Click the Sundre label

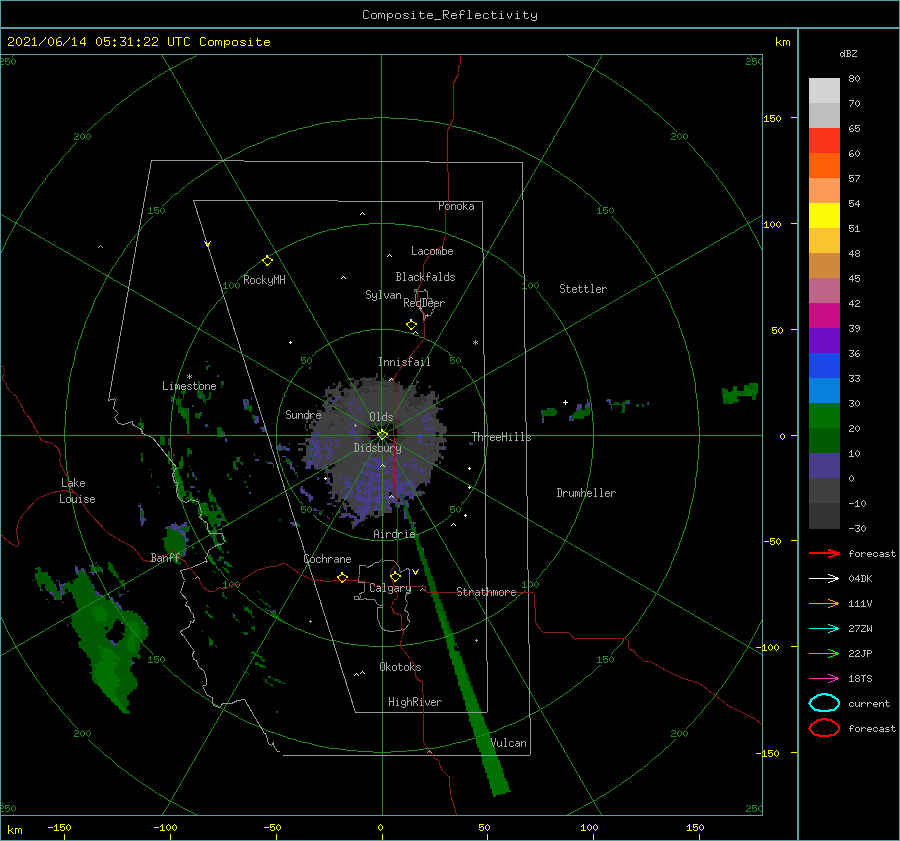[303, 414]
